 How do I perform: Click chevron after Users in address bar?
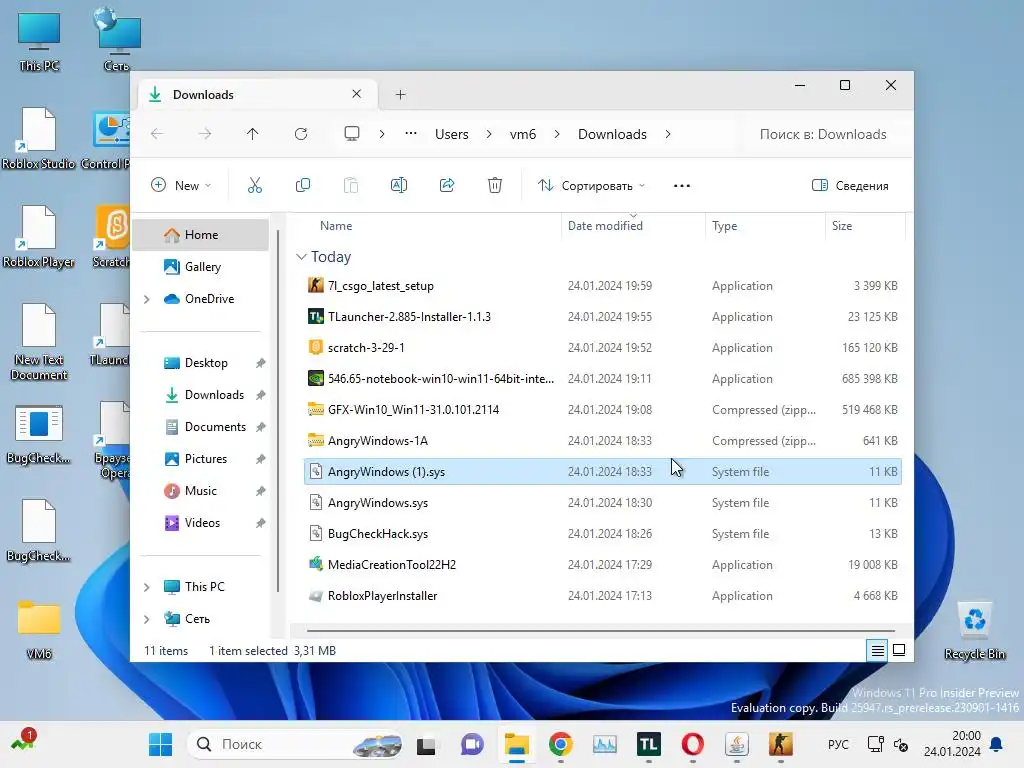point(489,134)
